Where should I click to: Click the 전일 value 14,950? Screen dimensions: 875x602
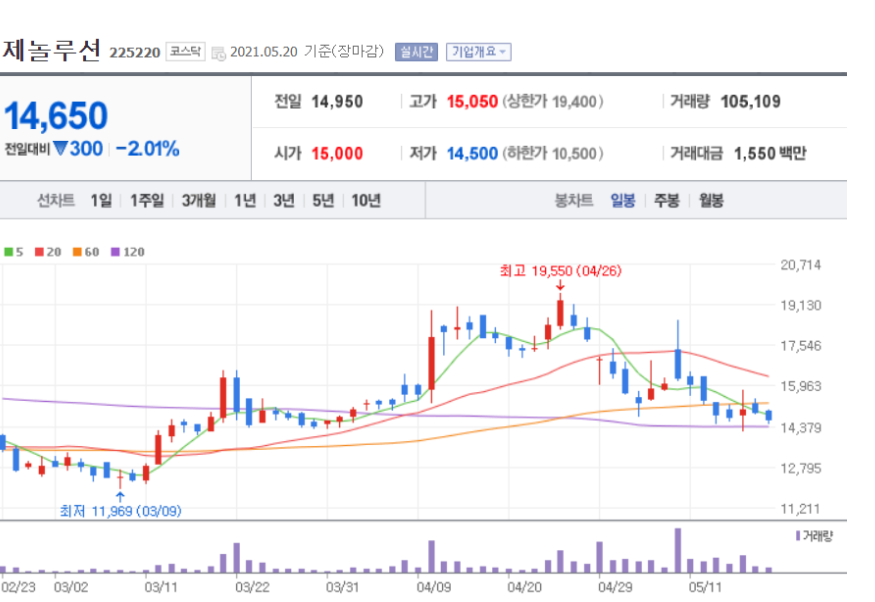click(337, 102)
